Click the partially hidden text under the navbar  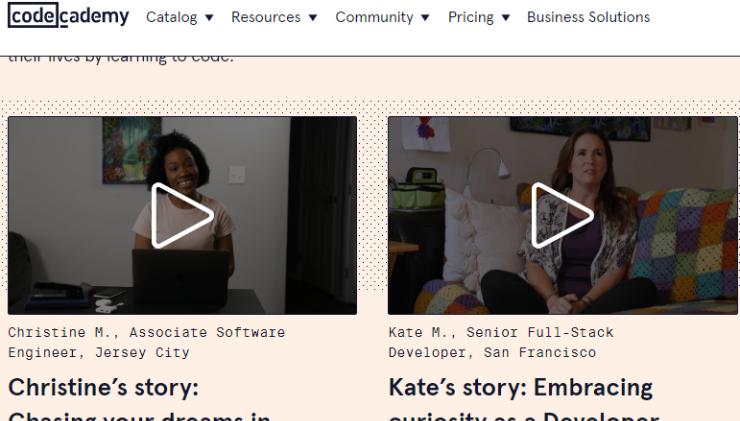pos(120,58)
